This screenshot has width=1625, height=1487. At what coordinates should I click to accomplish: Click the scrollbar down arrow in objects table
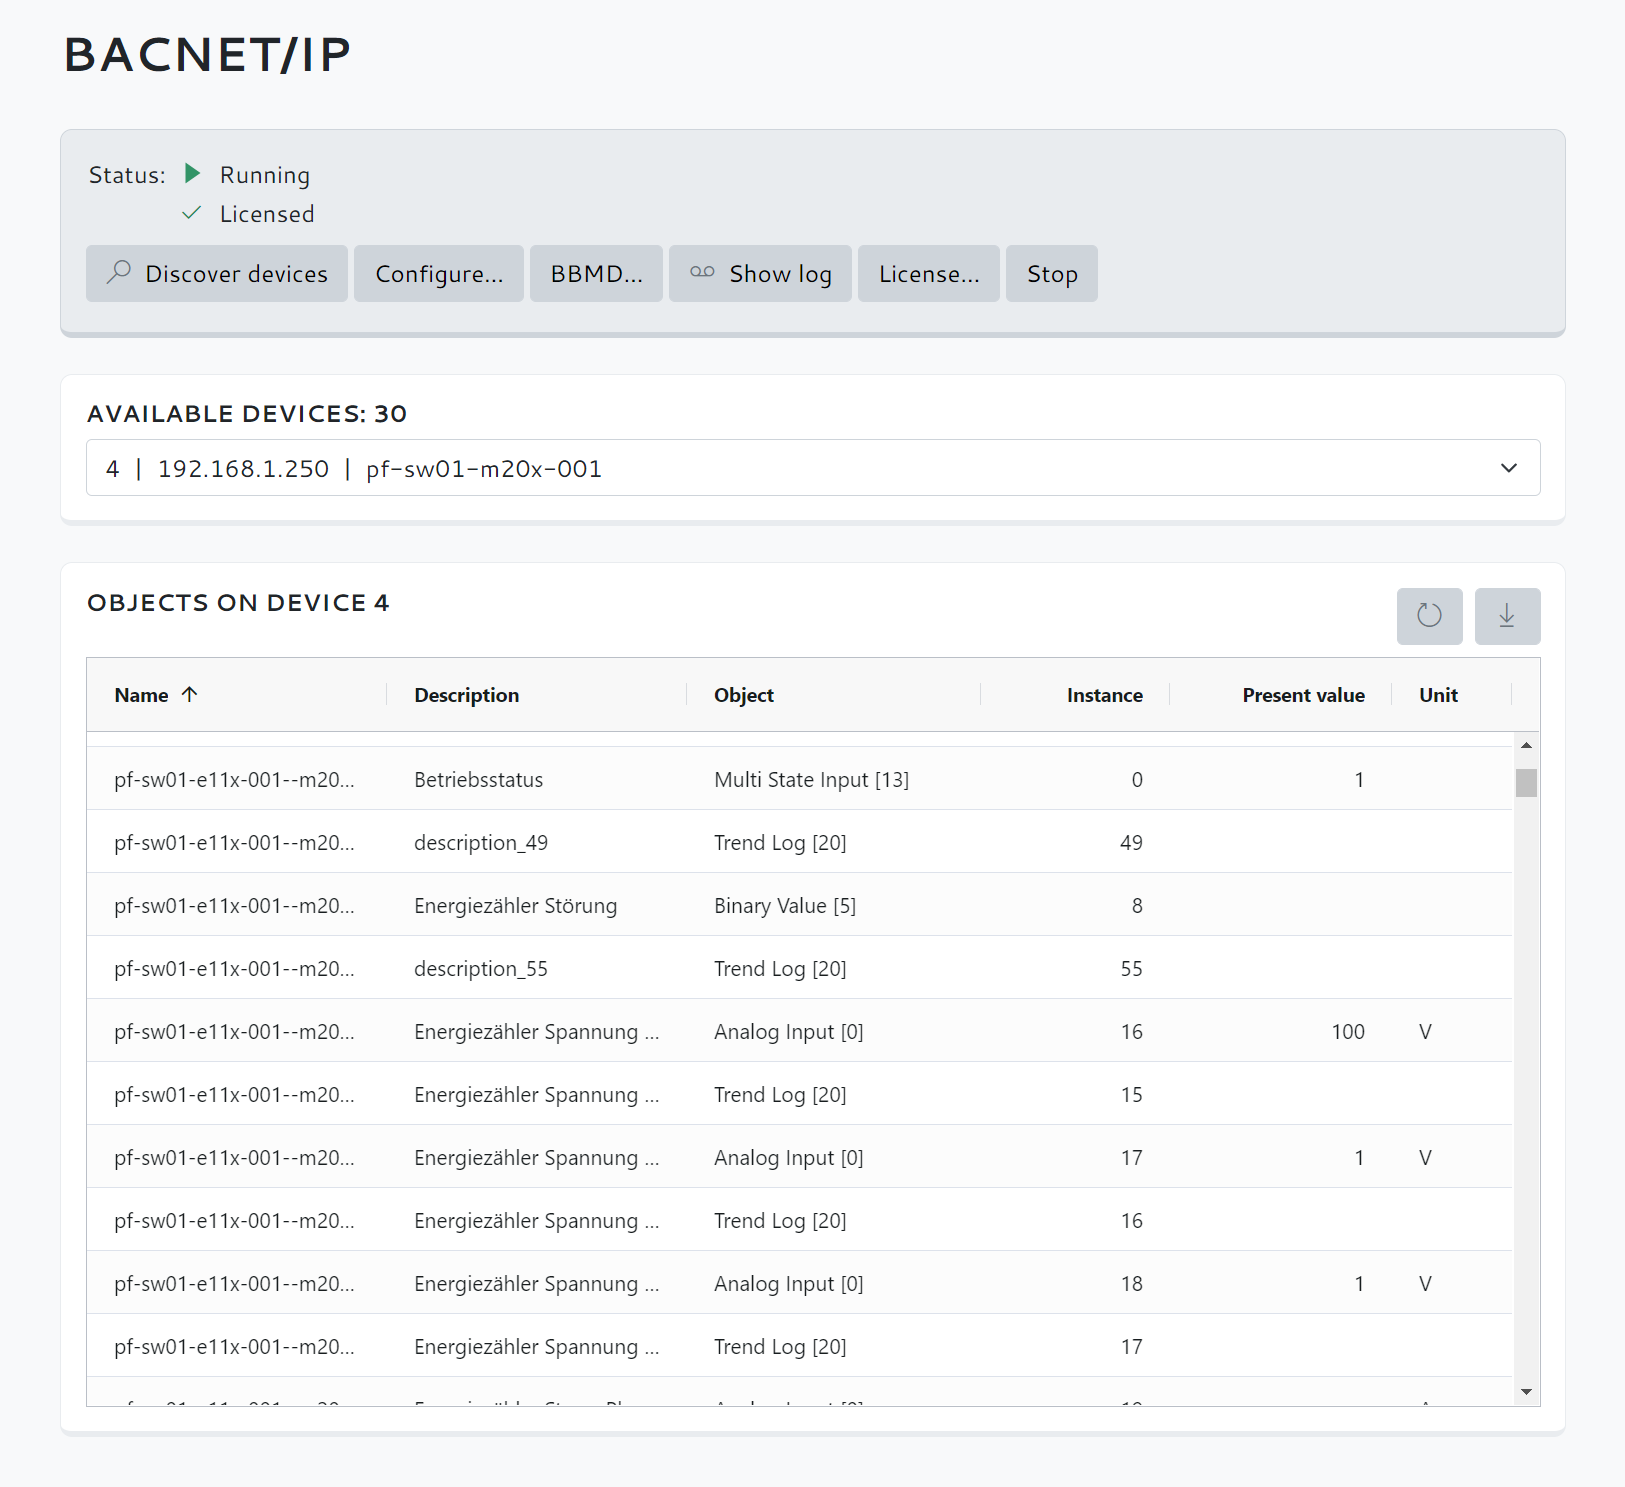click(1526, 1392)
